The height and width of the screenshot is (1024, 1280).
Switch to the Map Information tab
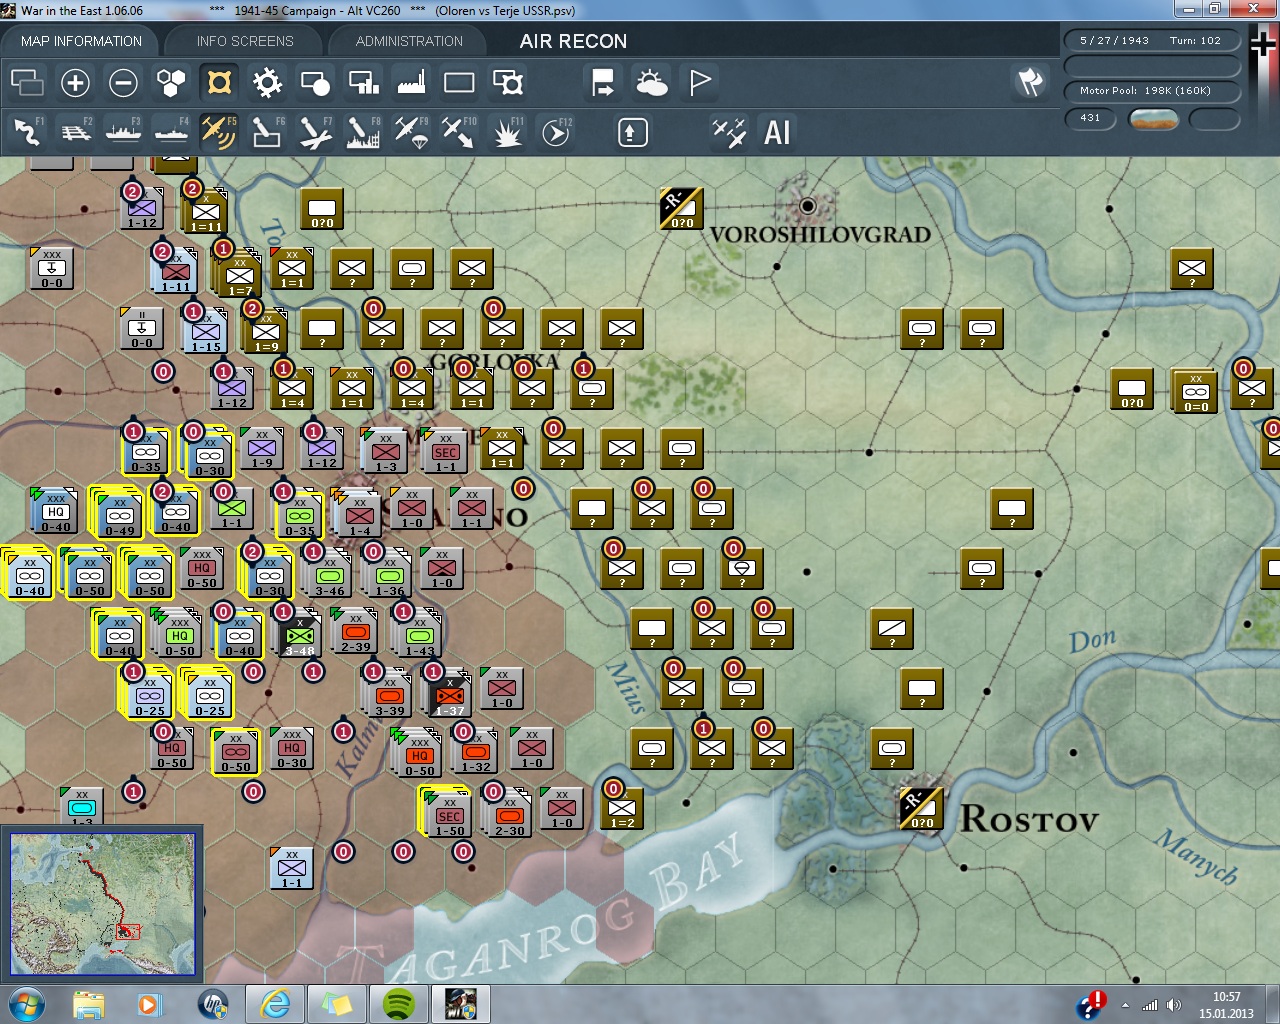click(81, 41)
